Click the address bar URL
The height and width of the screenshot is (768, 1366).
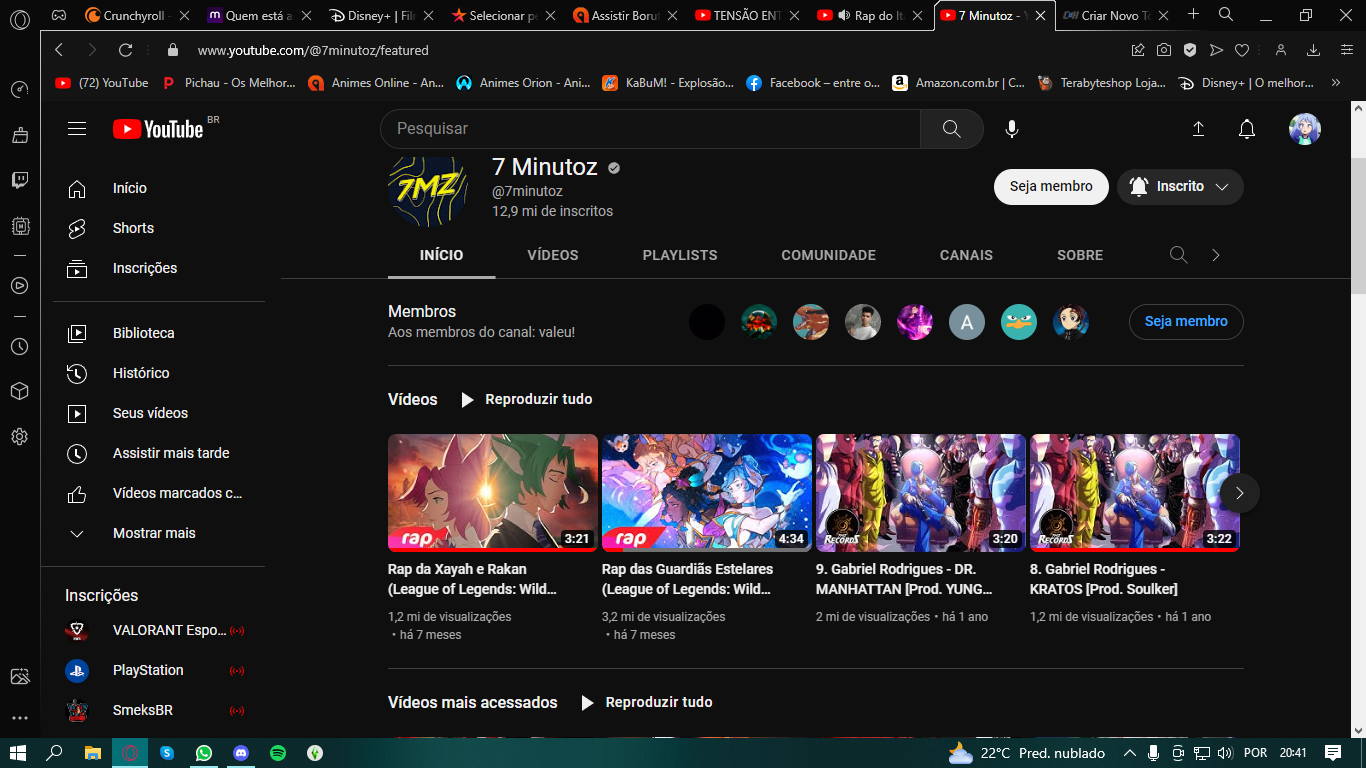tap(313, 50)
